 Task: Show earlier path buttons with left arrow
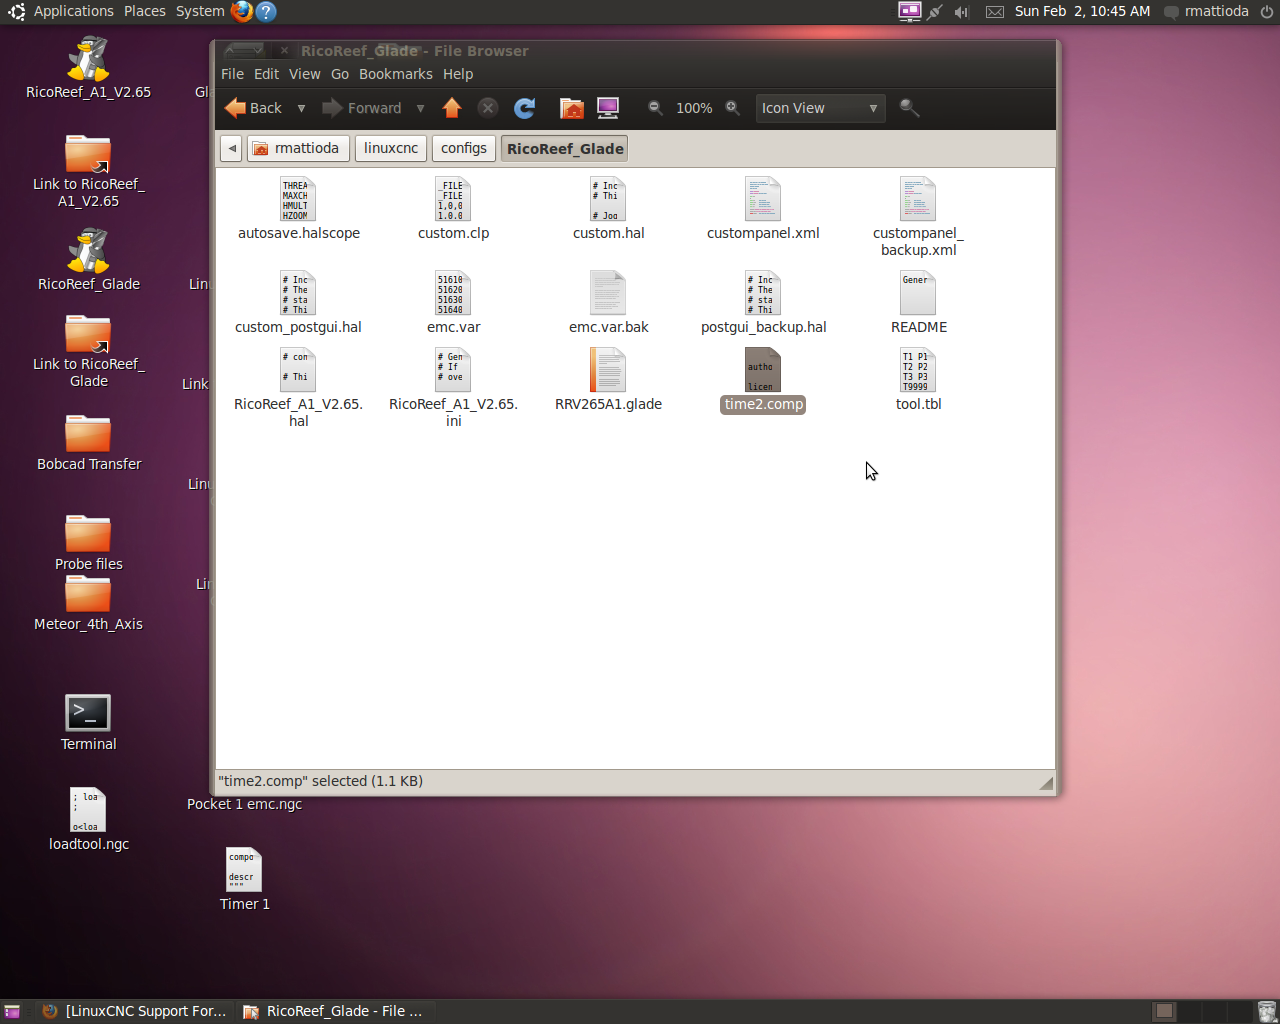(x=232, y=148)
